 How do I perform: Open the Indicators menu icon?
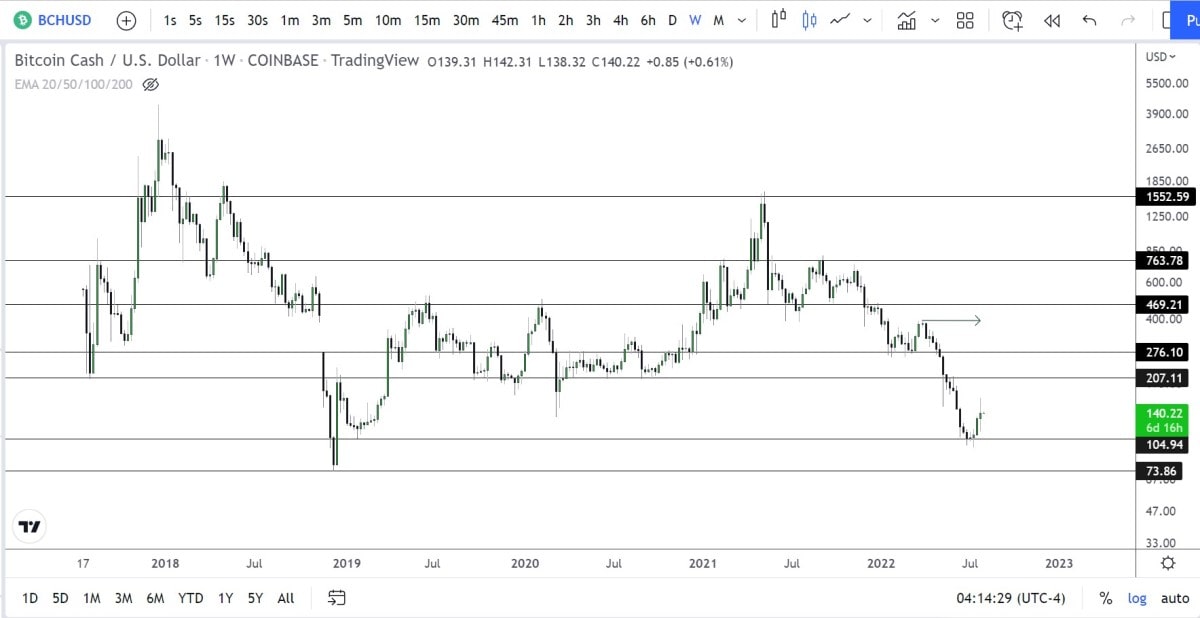(x=907, y=20)
